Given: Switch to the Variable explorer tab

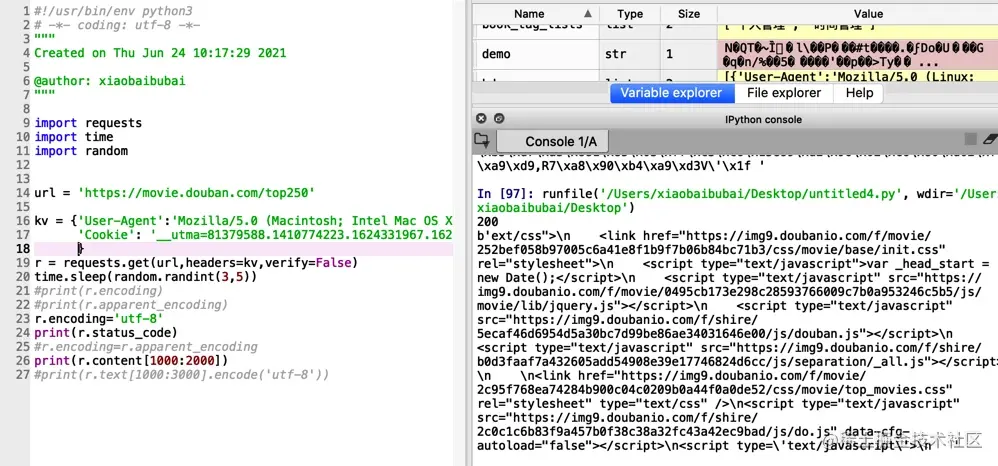Looking at the screenshot, I should click(x=671, y=93).
